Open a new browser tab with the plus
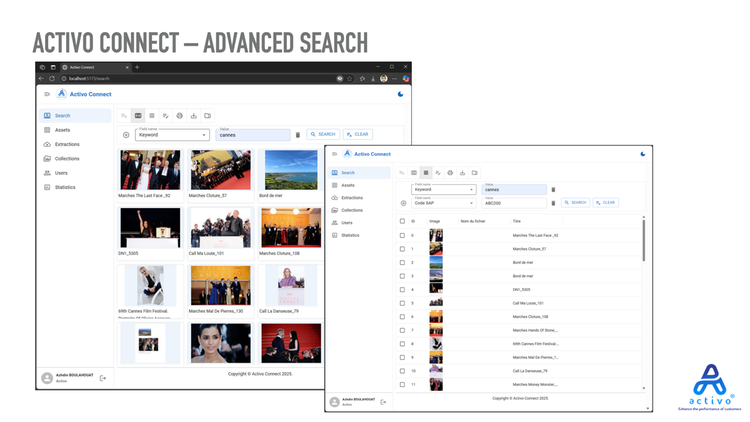This screenshot has height=422, width=750. [137, 67]
